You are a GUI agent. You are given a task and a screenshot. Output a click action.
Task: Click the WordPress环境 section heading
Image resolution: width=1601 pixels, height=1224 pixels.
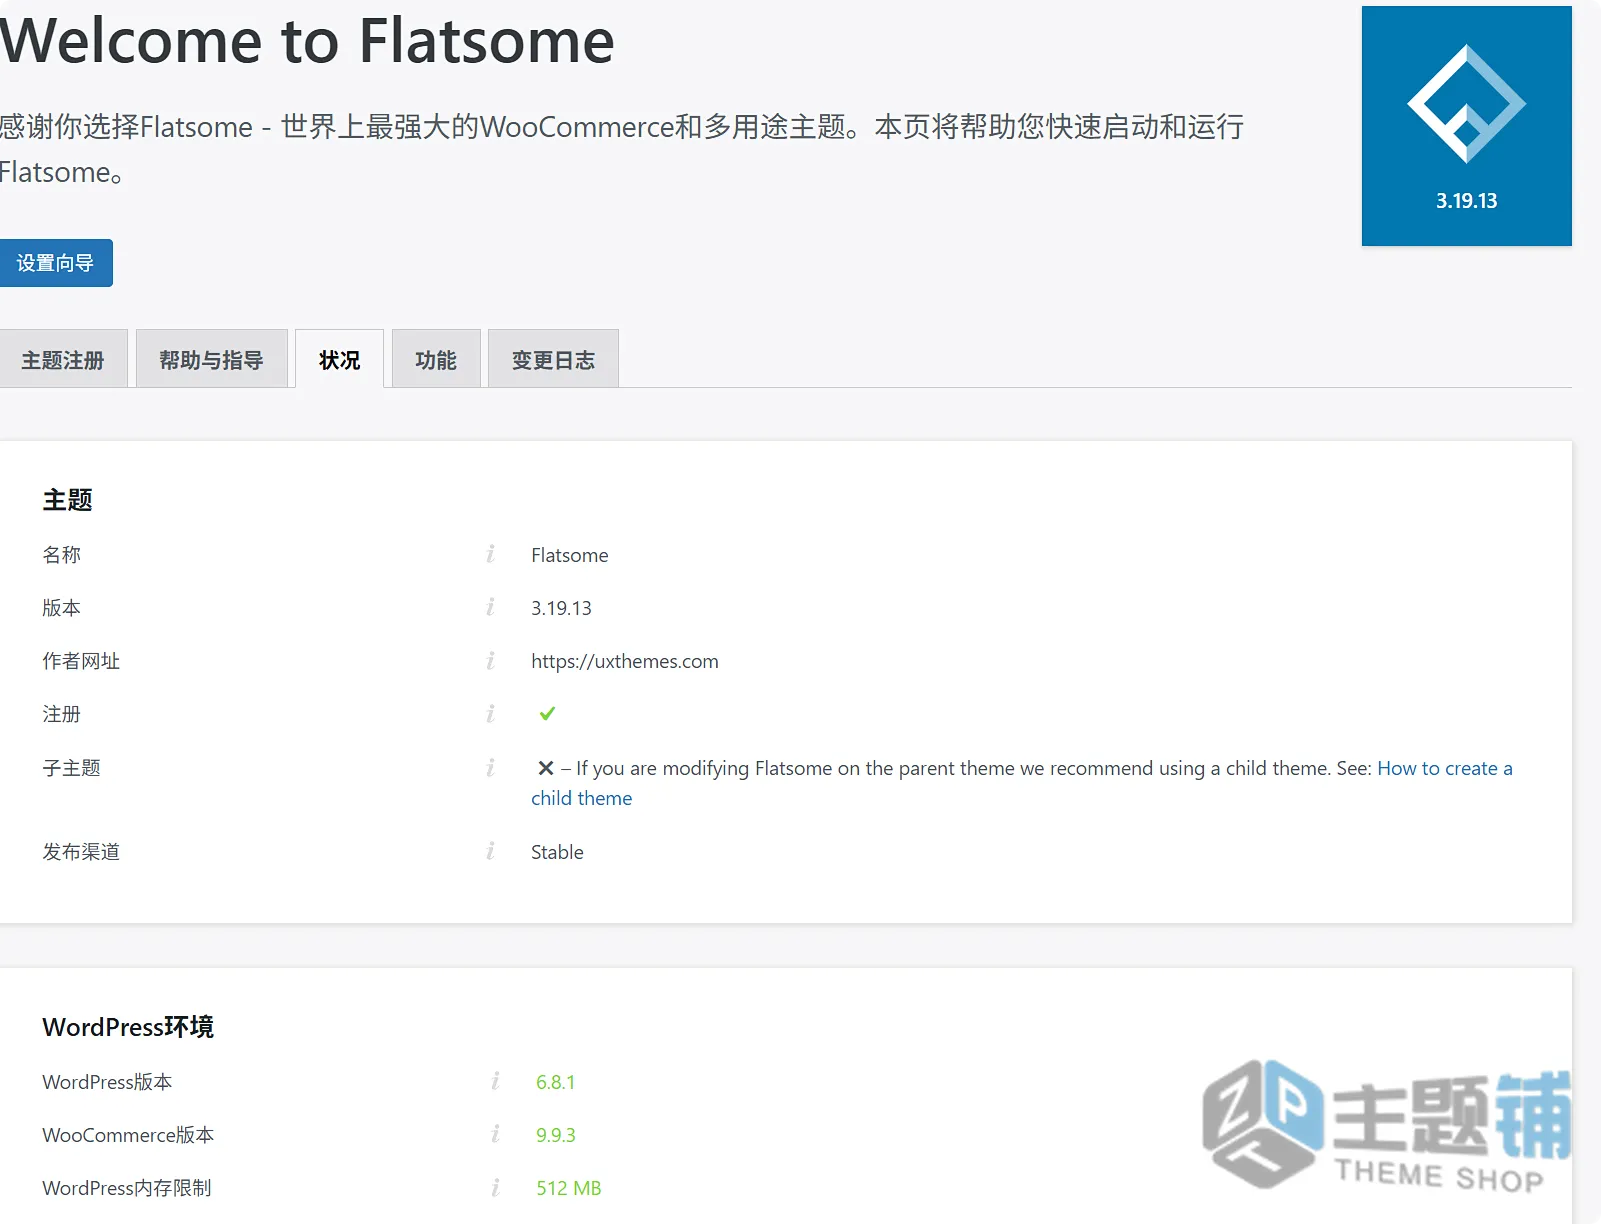click(x=128, y=1027)
